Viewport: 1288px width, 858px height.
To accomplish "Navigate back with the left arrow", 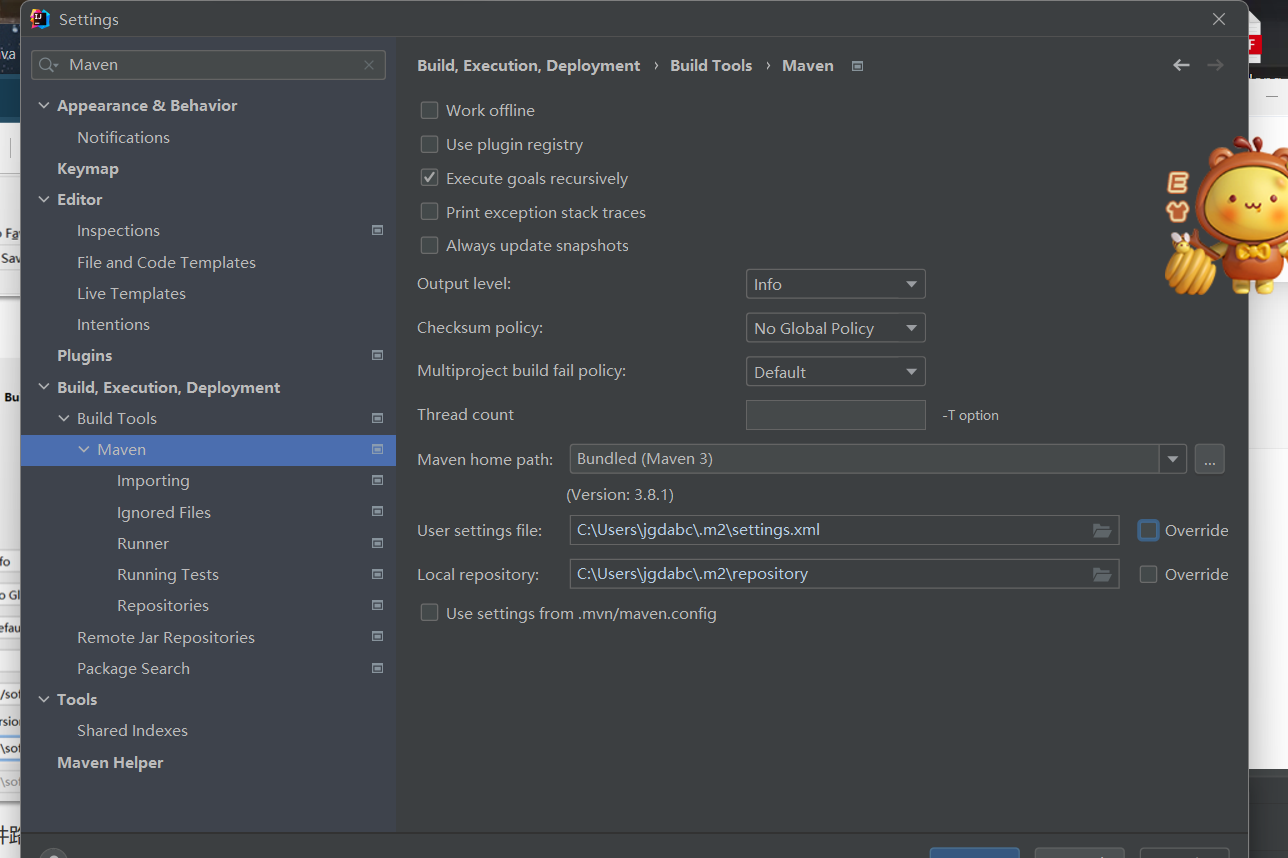I will tap(1181, 65).
